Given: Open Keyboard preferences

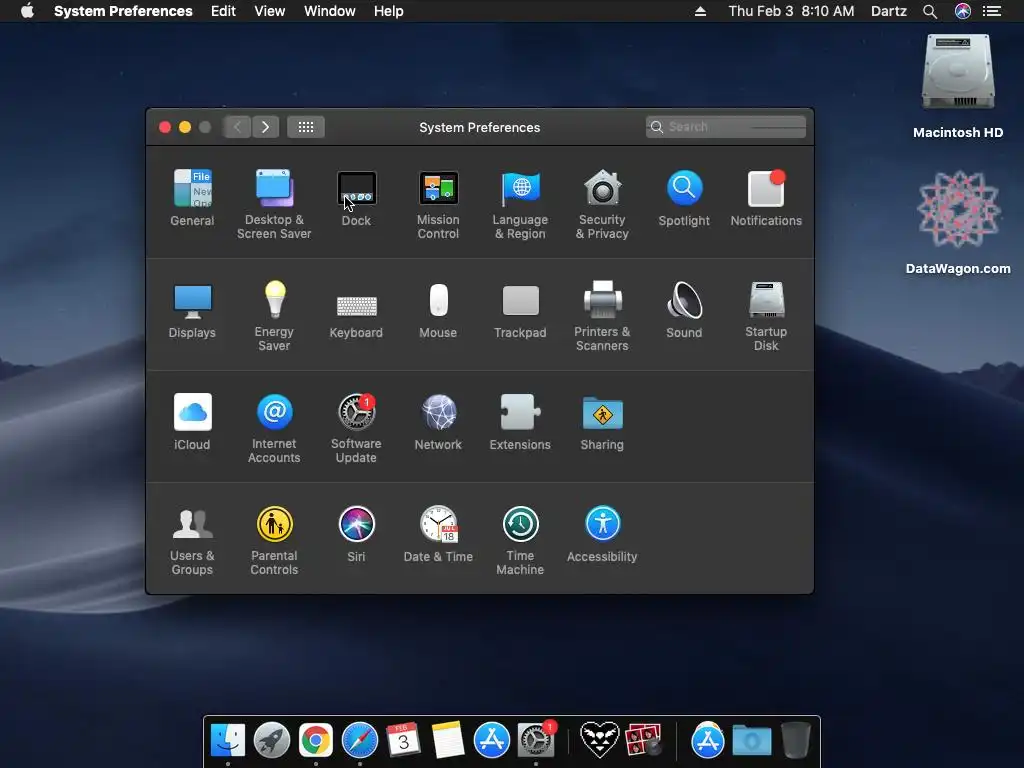Looking at the screenshot, I should [x=357, y=316].
